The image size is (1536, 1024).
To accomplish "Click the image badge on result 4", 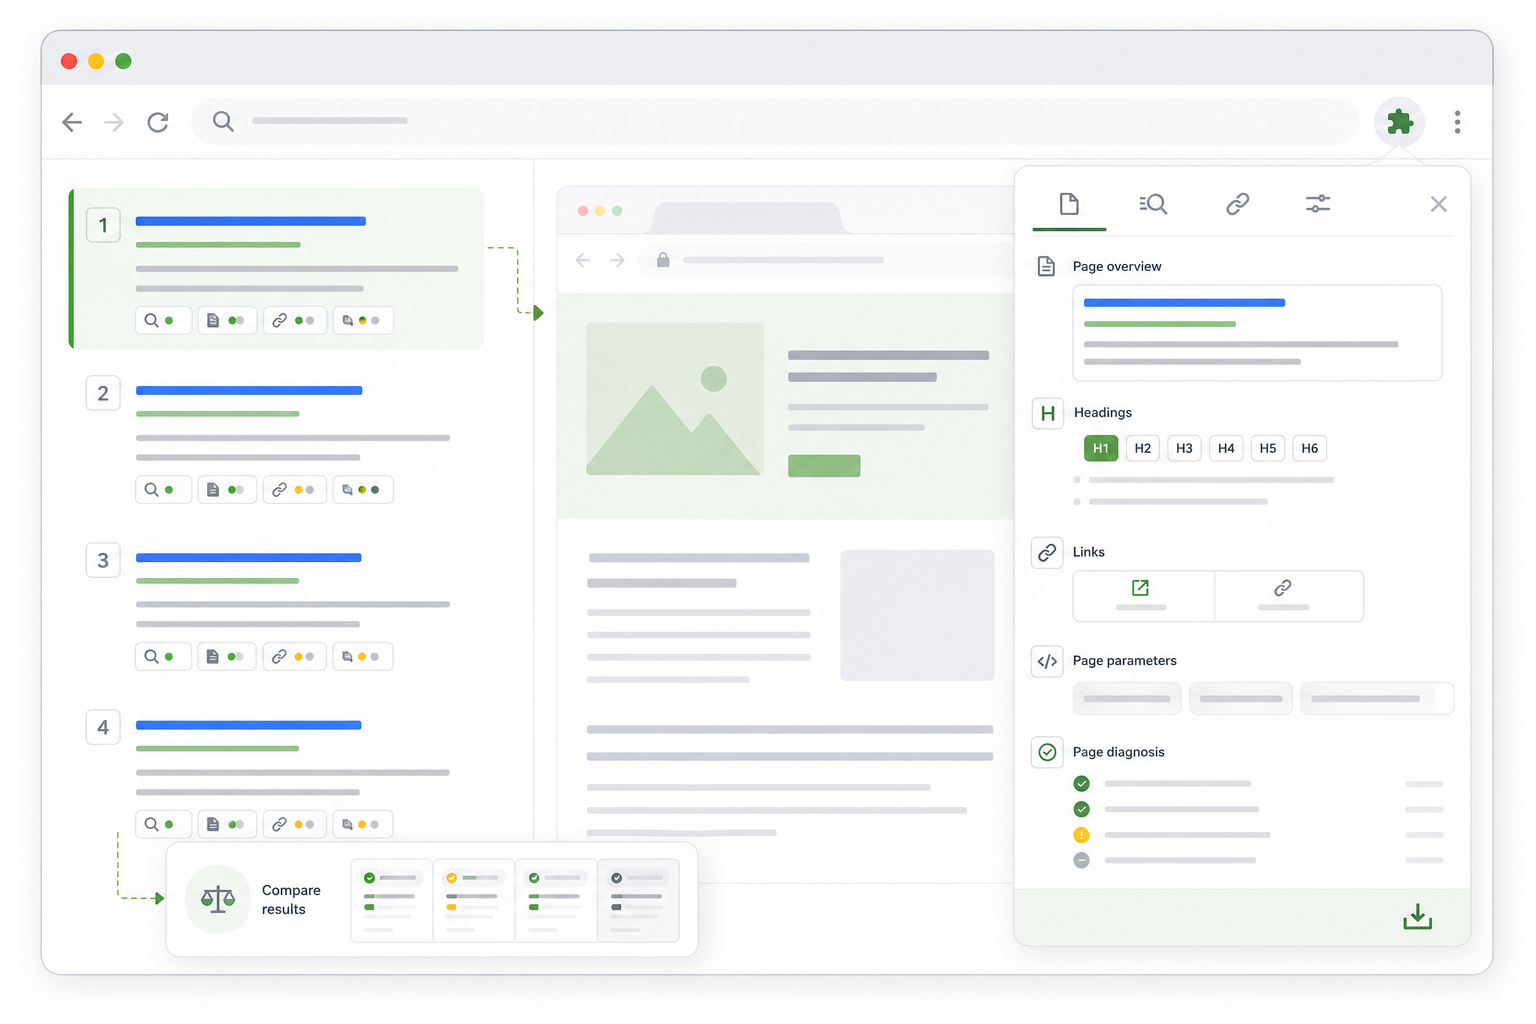I will point(363,824).
